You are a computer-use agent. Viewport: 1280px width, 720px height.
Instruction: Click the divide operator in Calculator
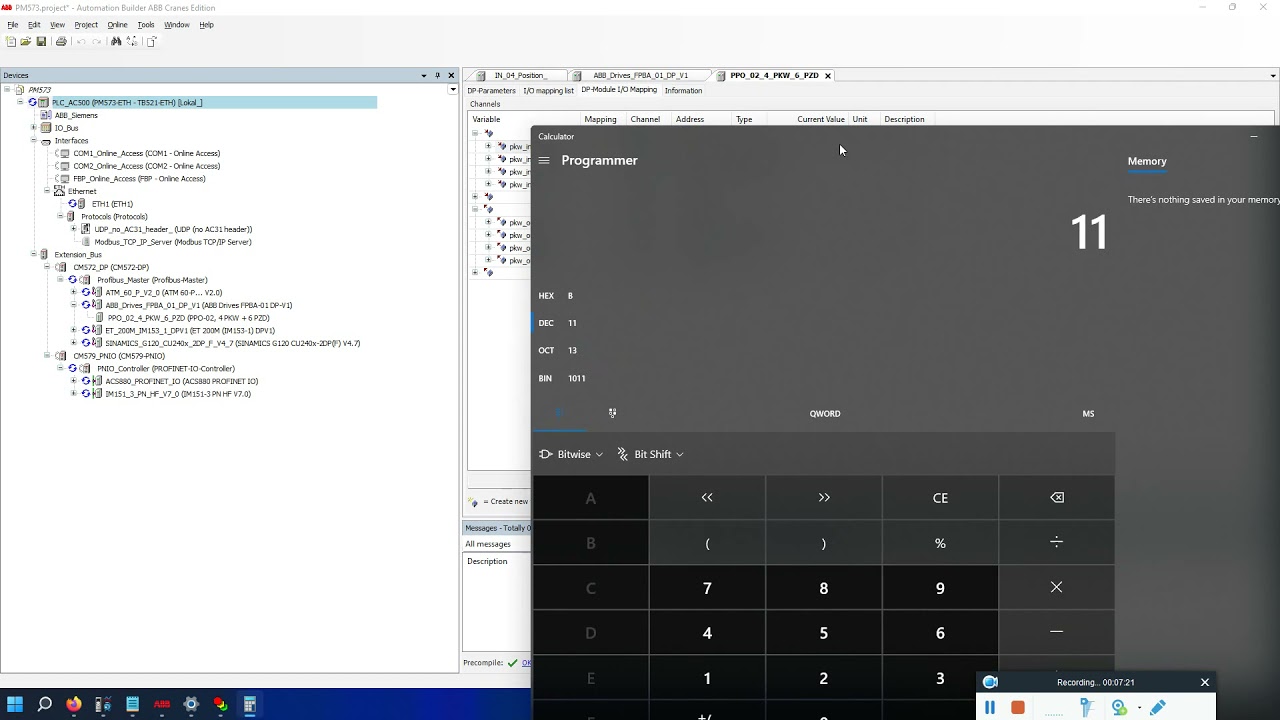point(1057,542)
